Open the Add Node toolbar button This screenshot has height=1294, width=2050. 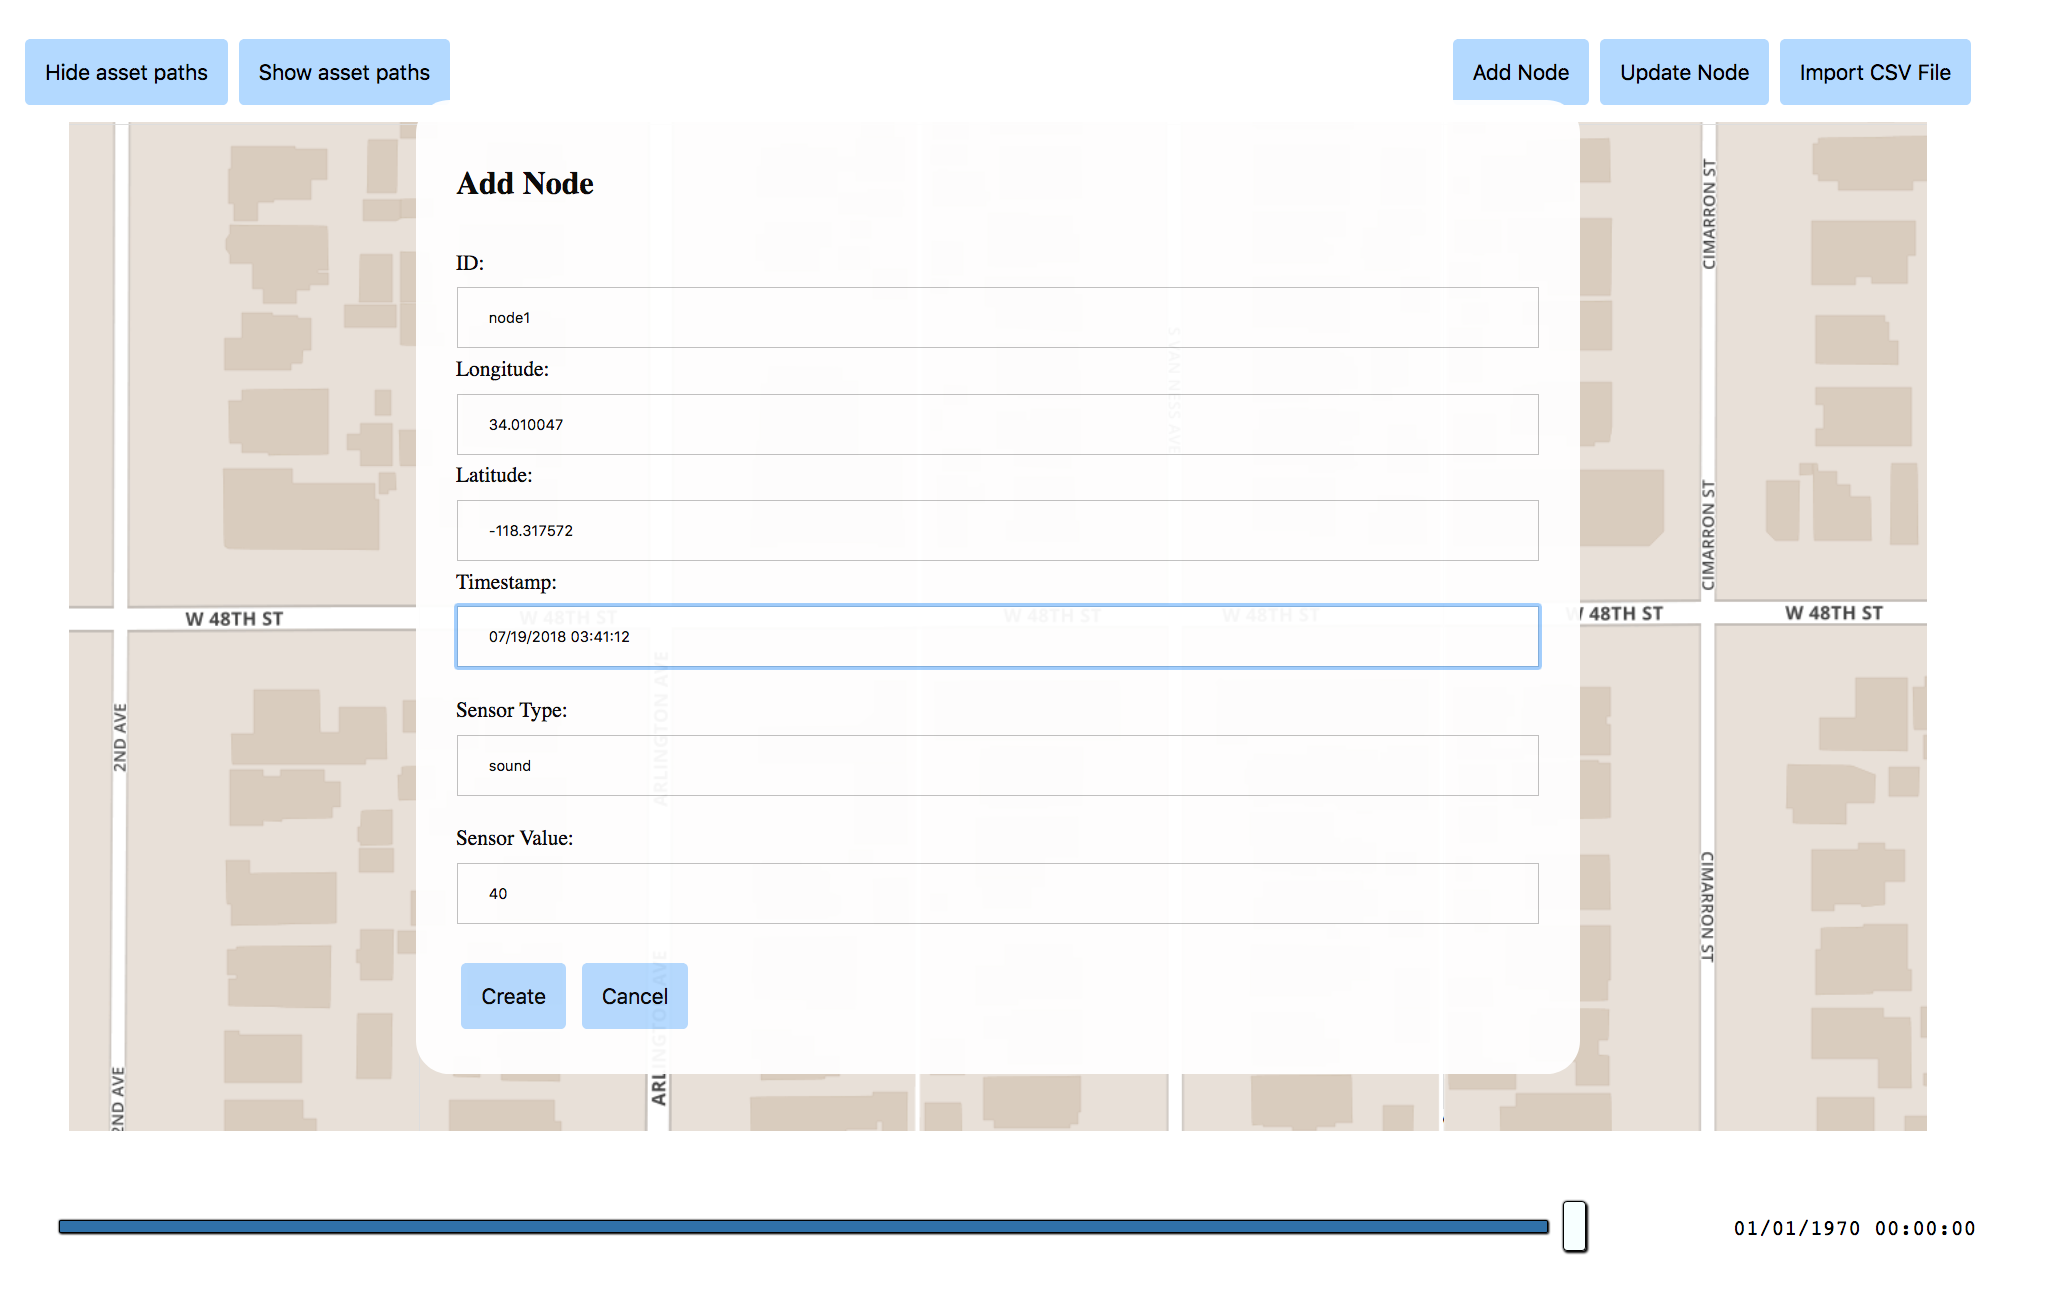tap(1520, 72)
